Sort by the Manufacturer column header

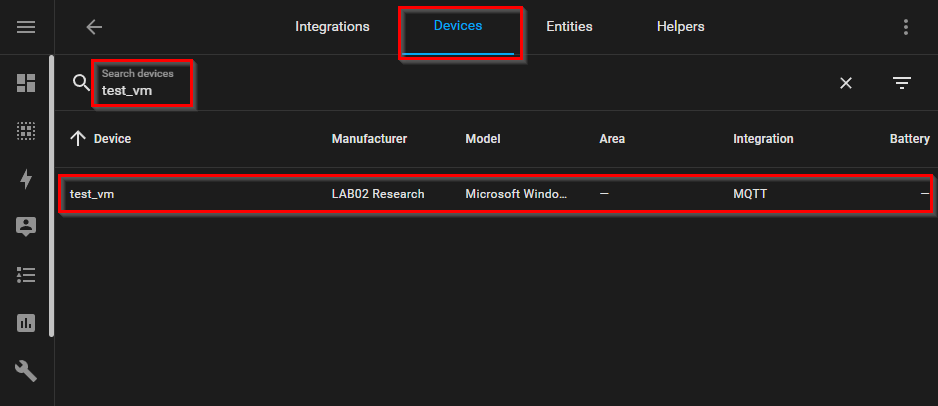(369, 139)
